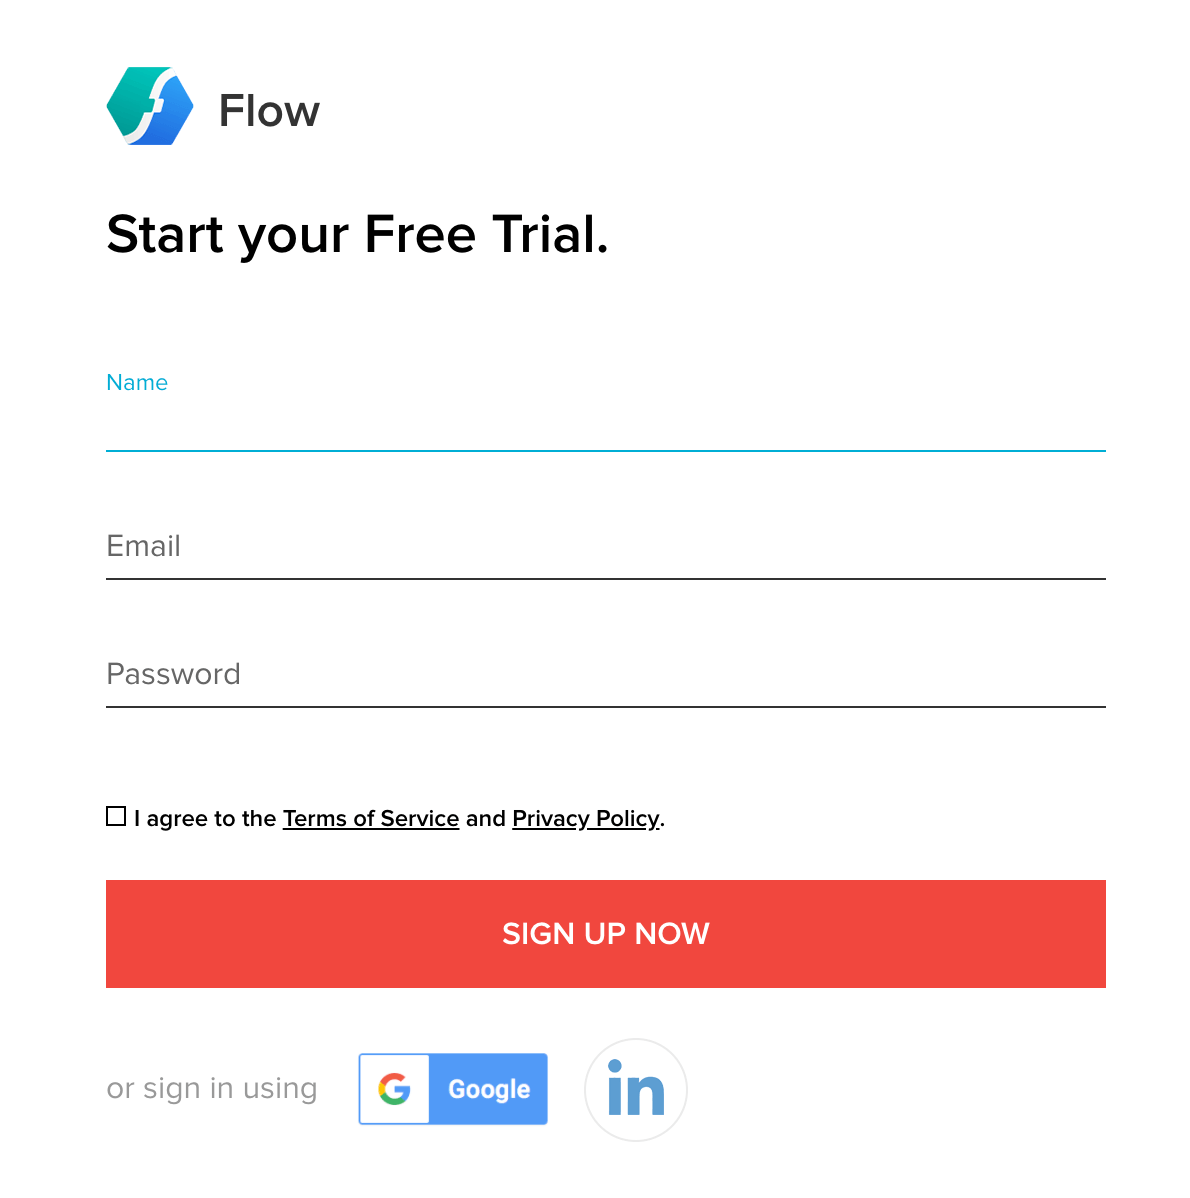Screen dimensions: 1190x1198
Task: Click the gray Email placeholder text
Action: [x=144, y=547]
